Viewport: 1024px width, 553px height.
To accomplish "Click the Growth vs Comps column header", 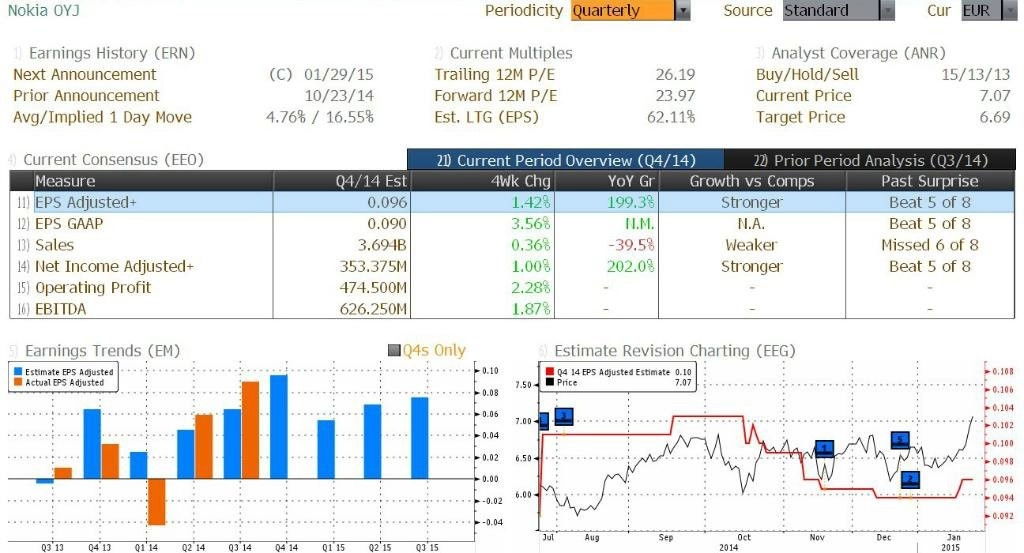I will 752,181.
